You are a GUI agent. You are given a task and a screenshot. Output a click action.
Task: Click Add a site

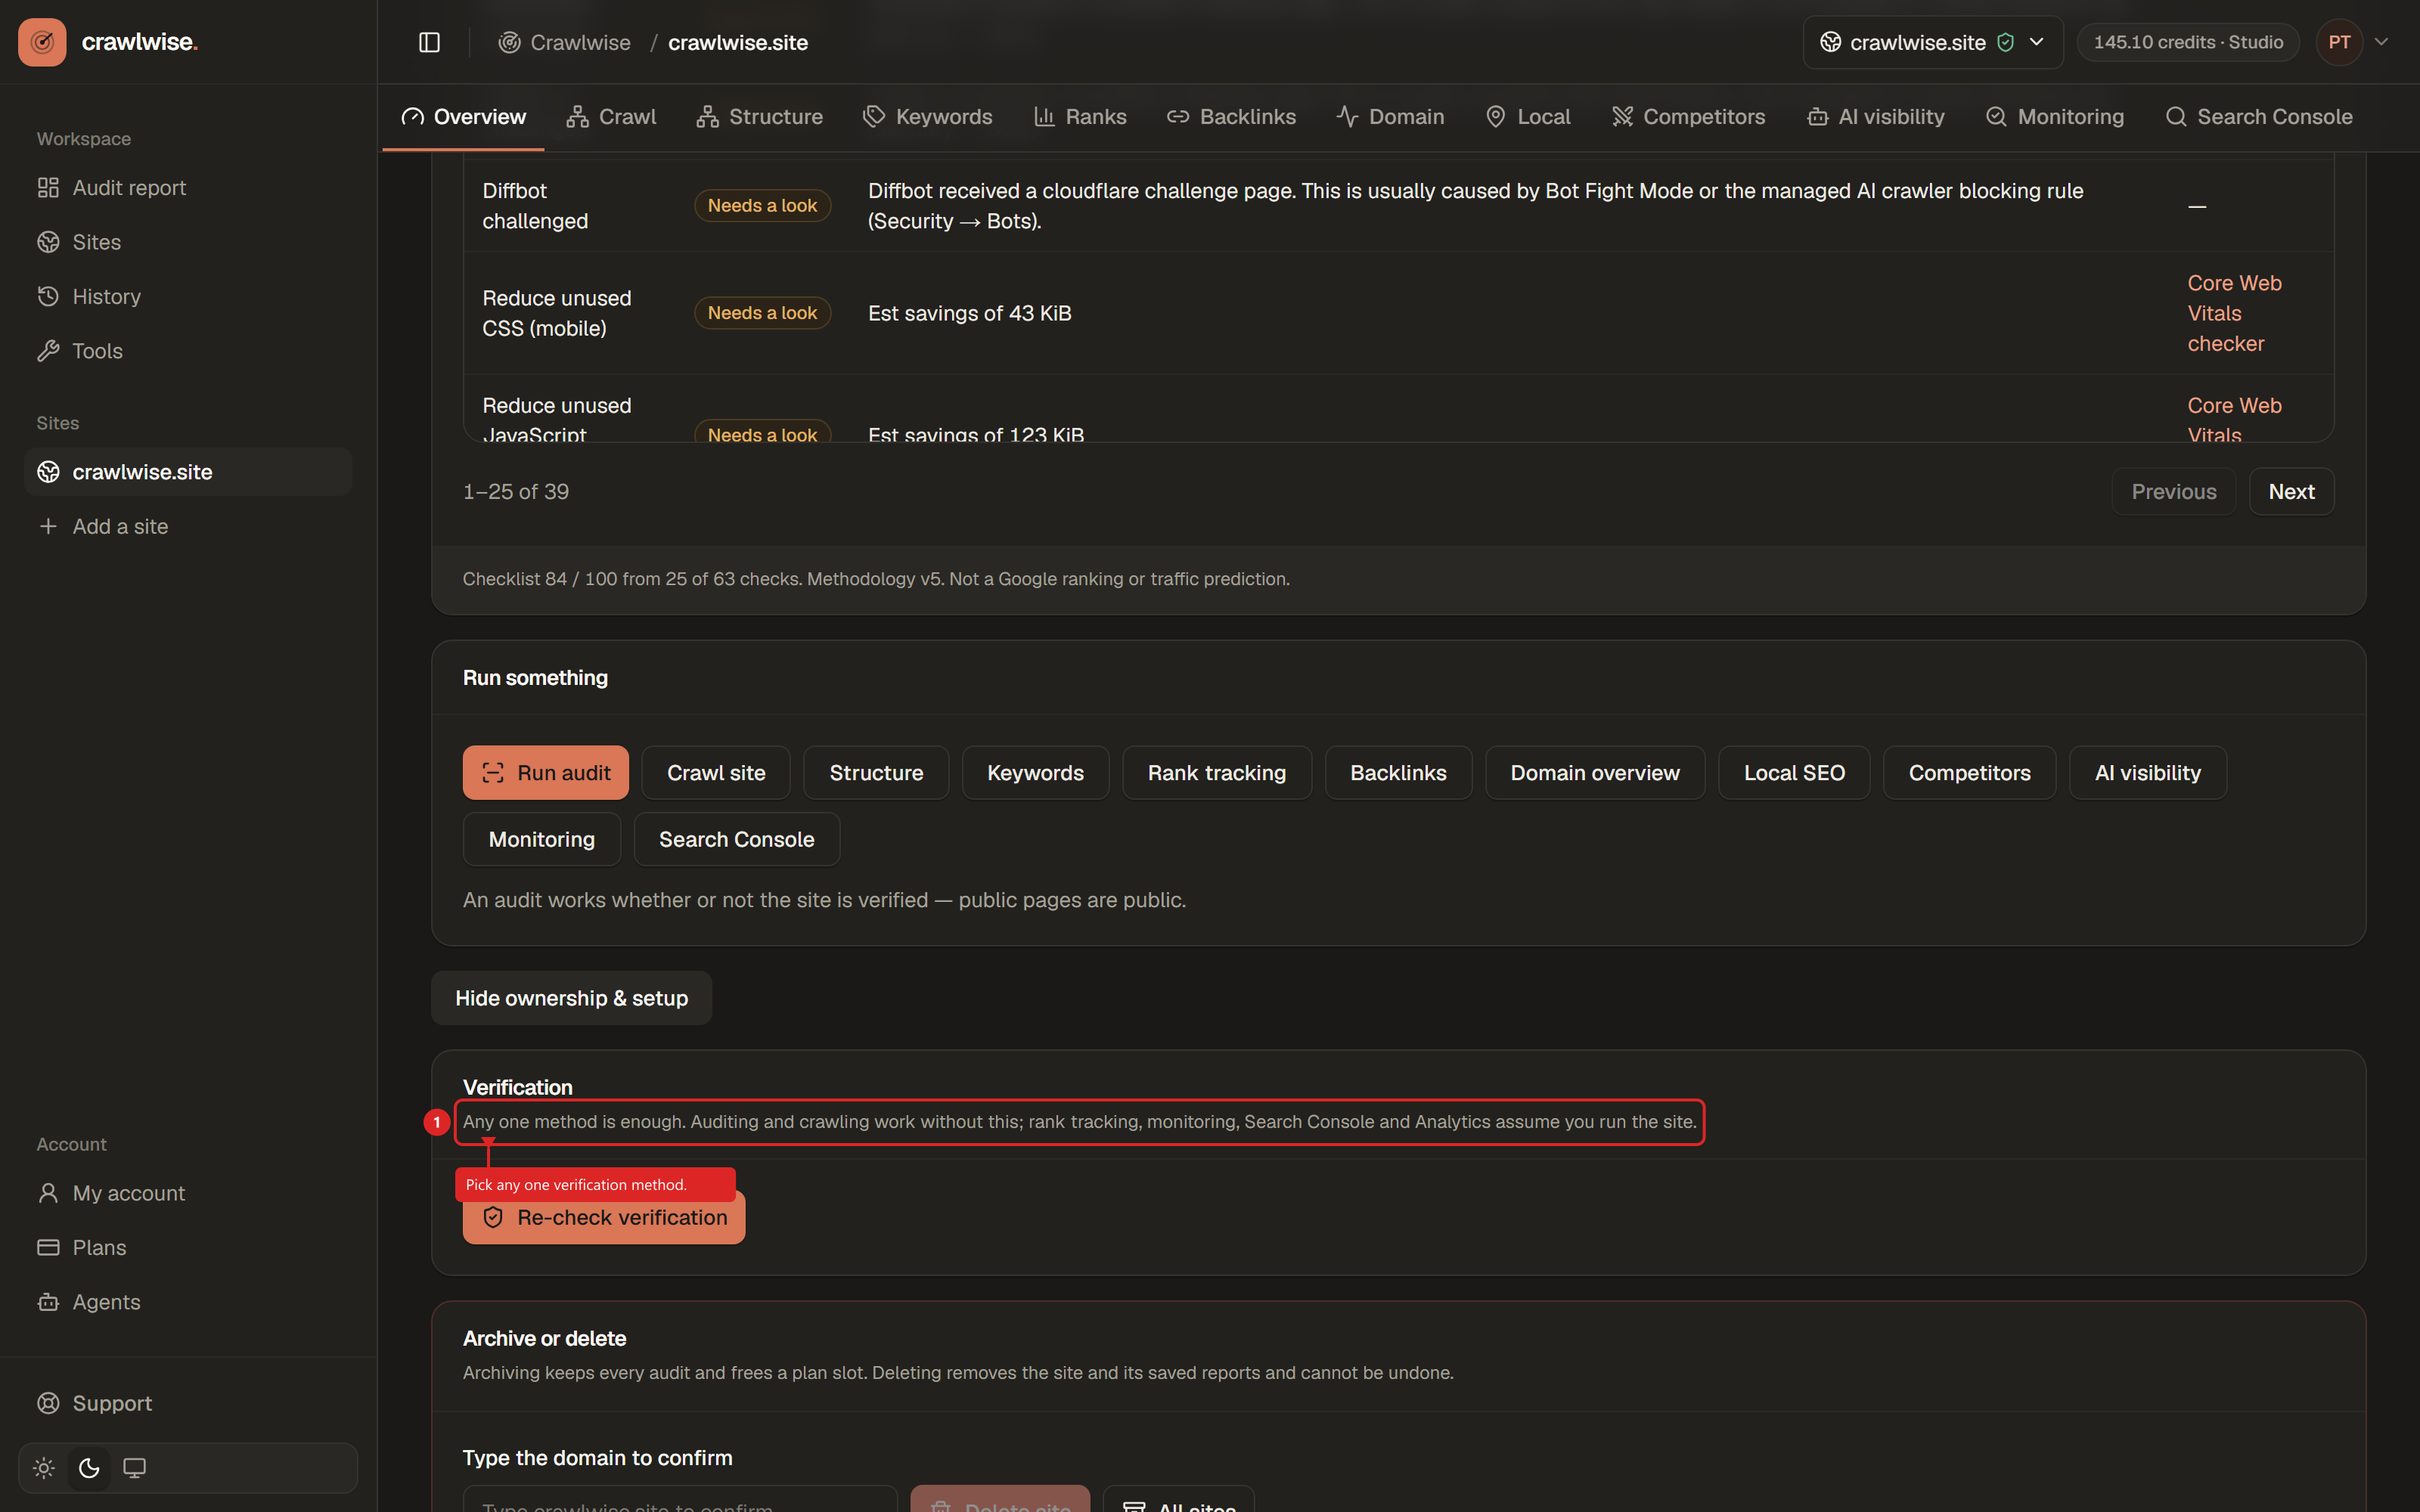pos(188,526)
